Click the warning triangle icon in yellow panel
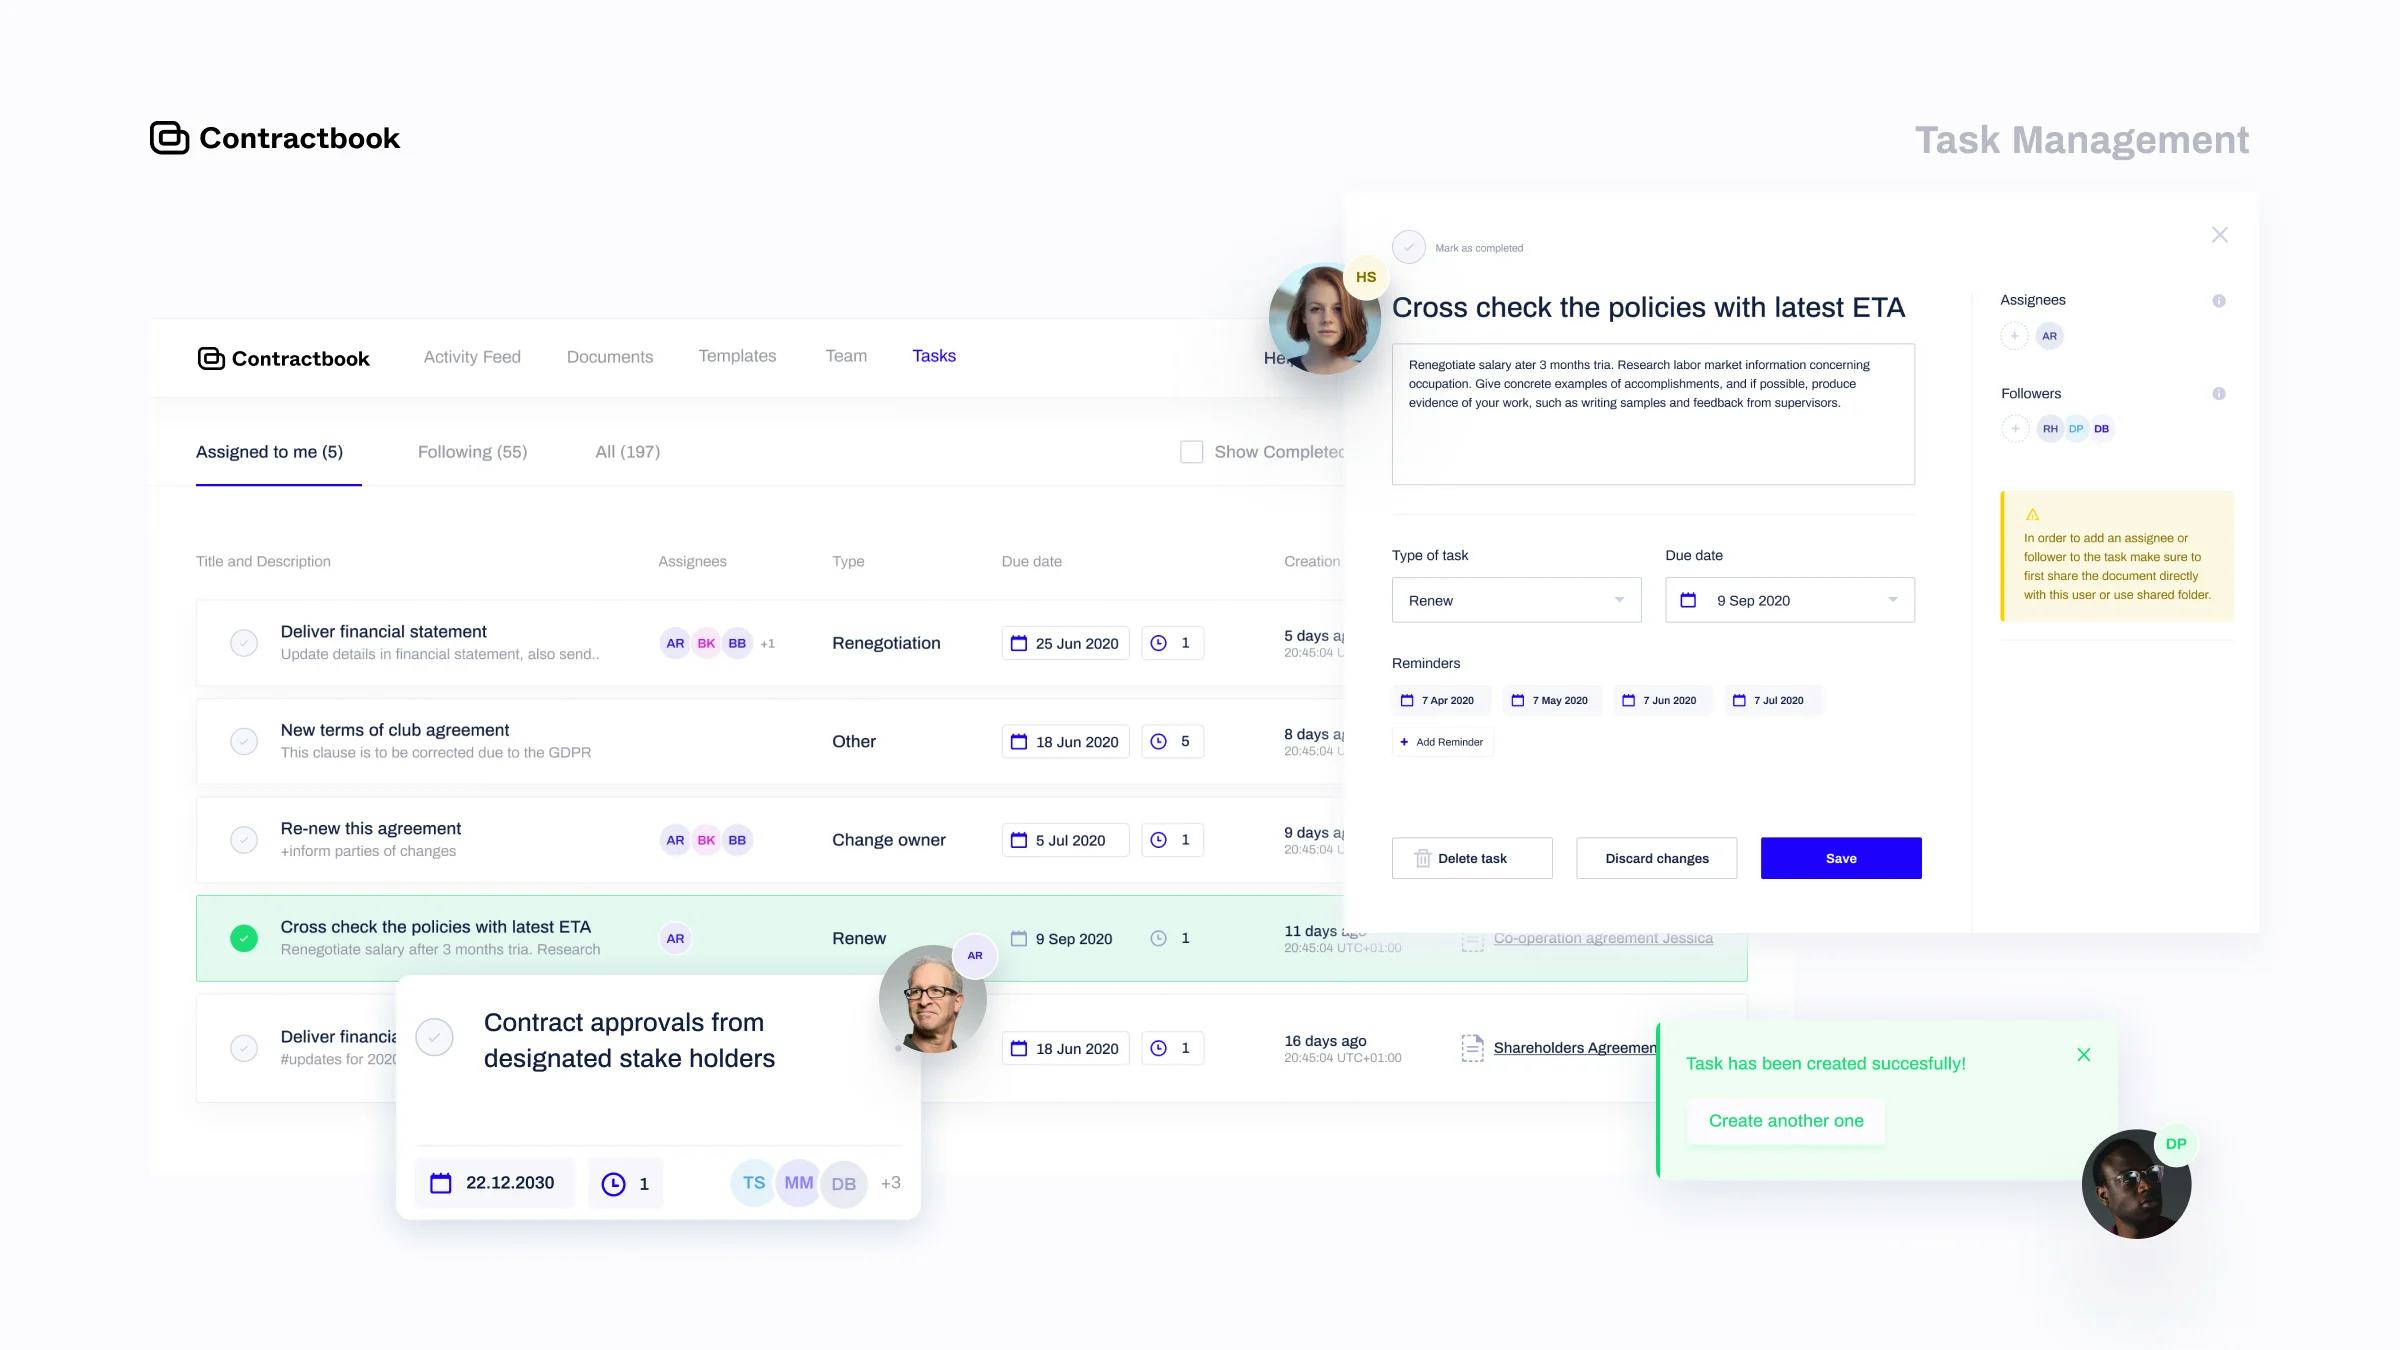Viewport: 2400px width, 1350px height. pyautogui.click(x=2032, y=513)
